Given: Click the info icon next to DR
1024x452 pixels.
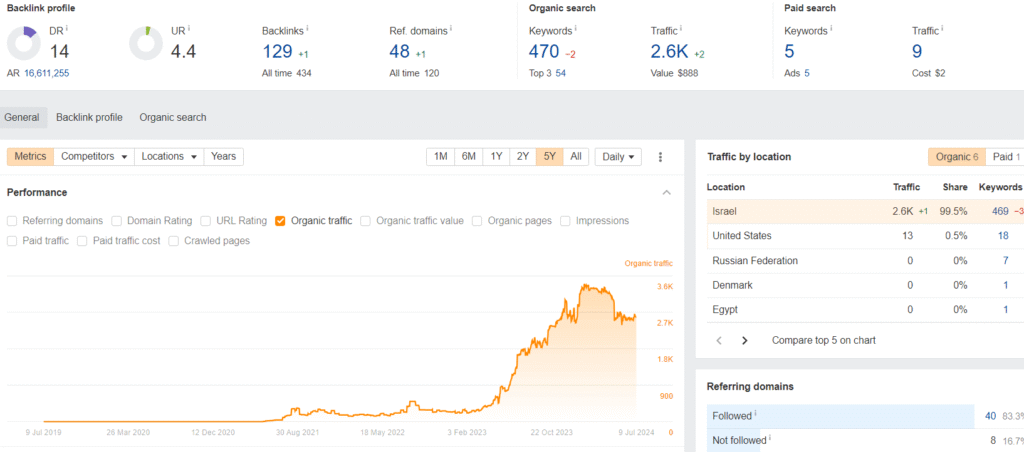Looking at the screenshot, I should click(69, 29).
